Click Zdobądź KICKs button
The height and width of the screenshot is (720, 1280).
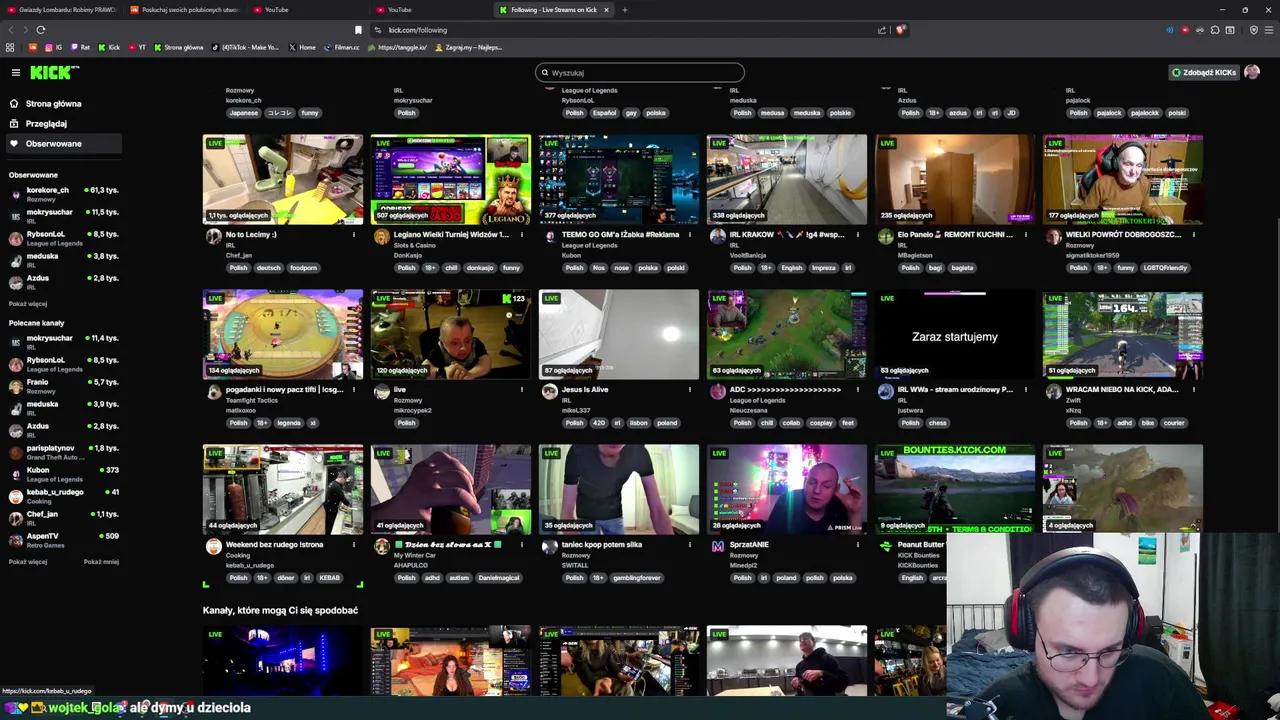point(1204,72)
